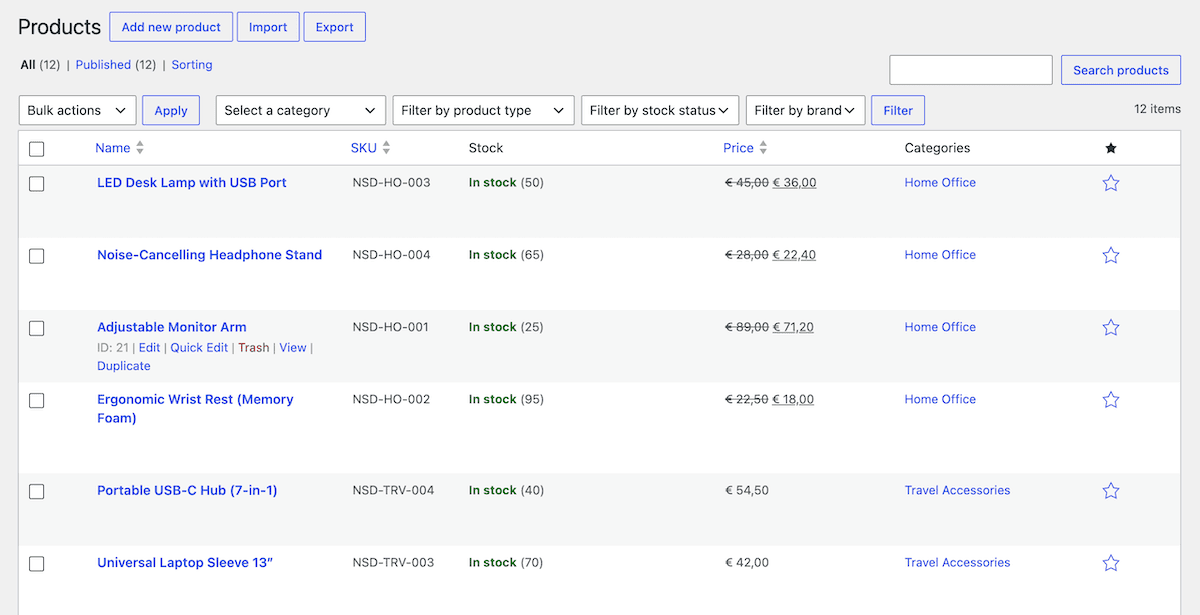The image size is (1200, 615).
Task: Open LED Desk Lamp with USB Port
Action: point(192,183)
